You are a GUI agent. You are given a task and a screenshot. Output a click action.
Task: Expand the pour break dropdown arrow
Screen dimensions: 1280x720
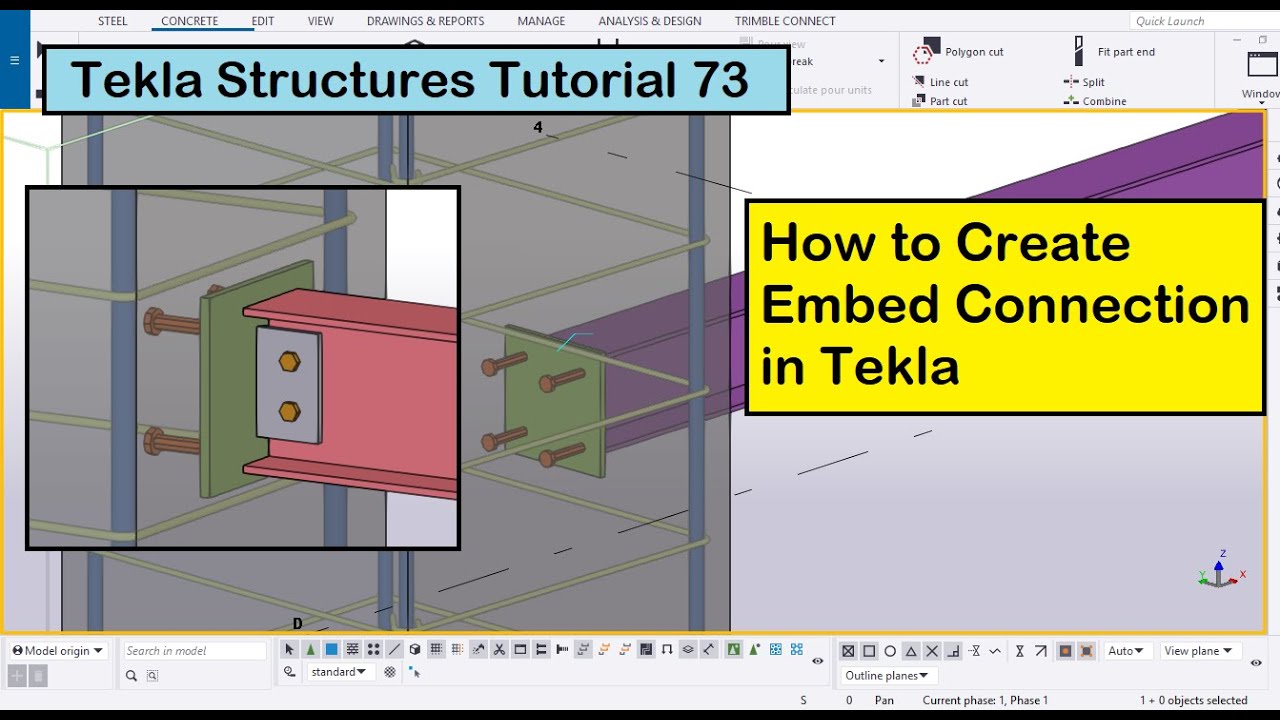pos(881,62)
